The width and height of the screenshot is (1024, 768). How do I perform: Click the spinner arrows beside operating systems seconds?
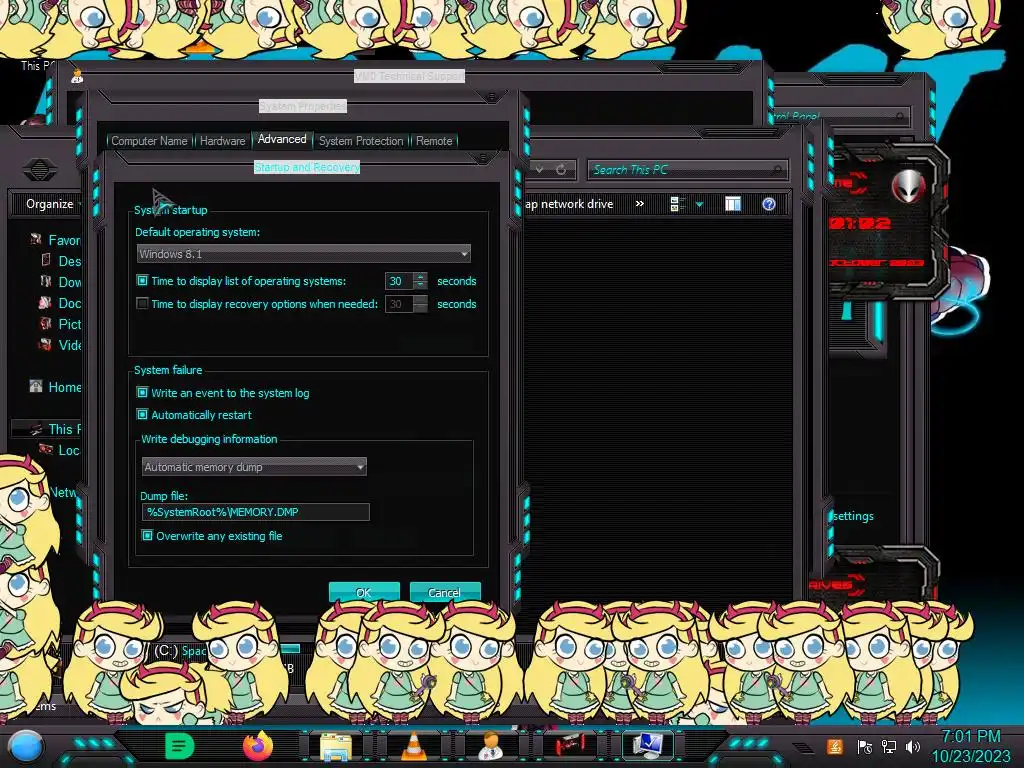pos(421,281)
